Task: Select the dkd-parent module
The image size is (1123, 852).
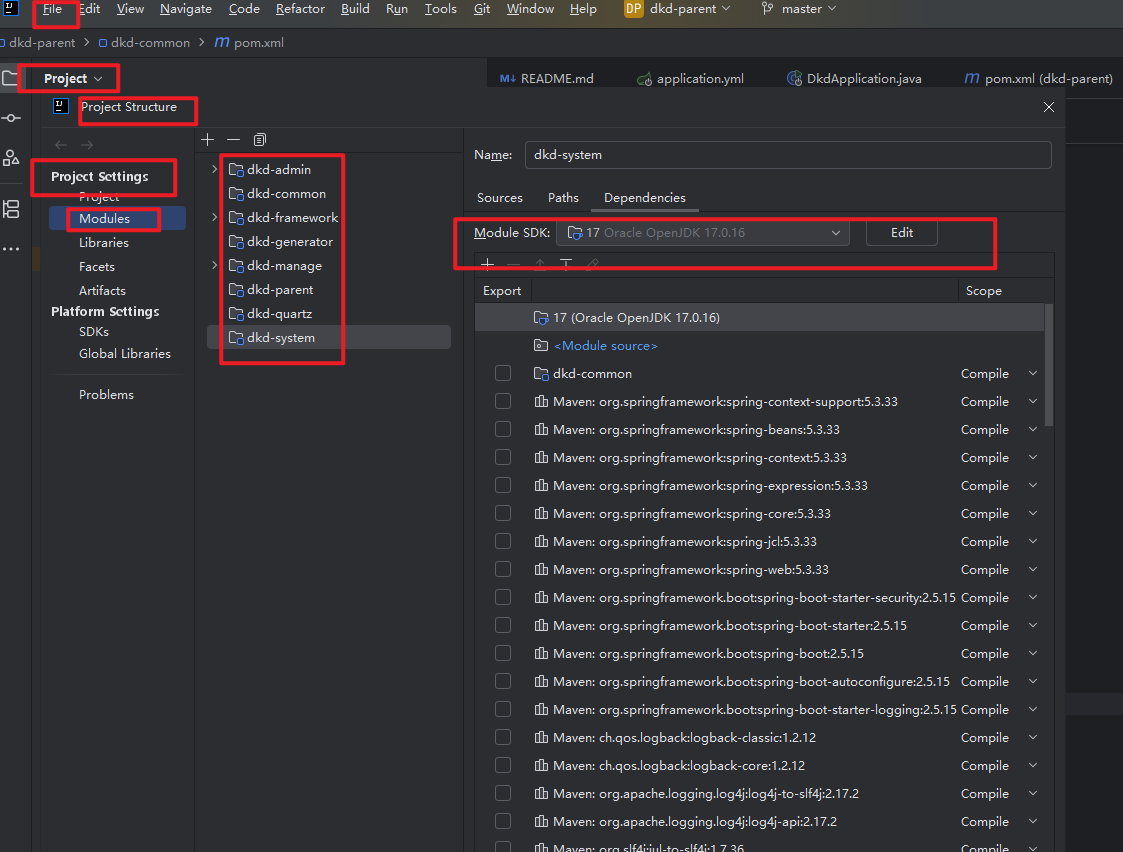Action: coord(279,290)
